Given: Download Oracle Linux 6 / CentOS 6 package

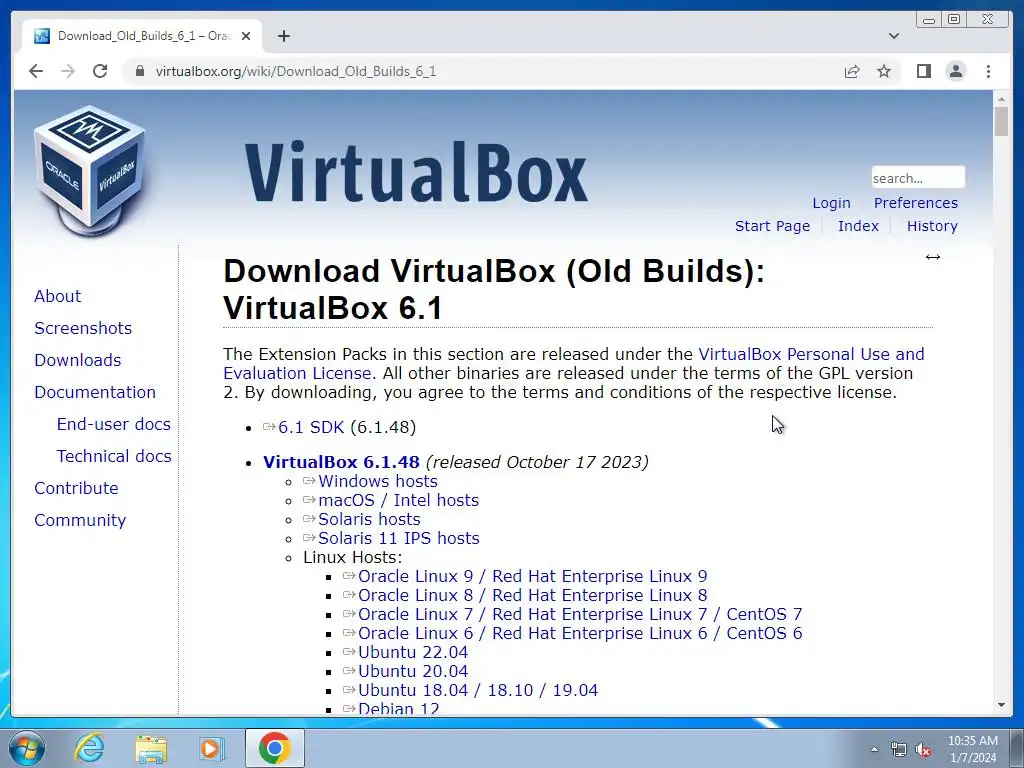Looking at the screenshot, I should (580, 633).
